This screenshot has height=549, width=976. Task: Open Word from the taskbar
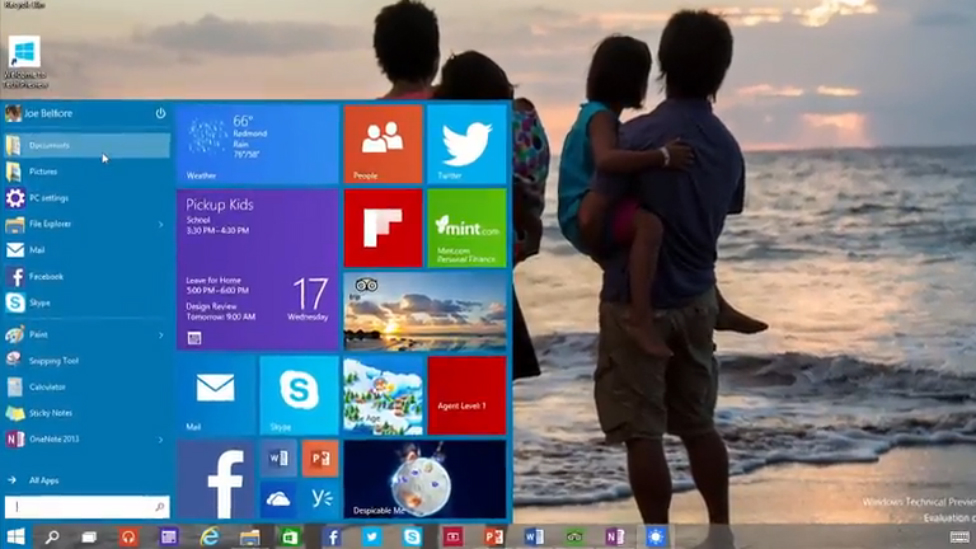pos(534,537)
